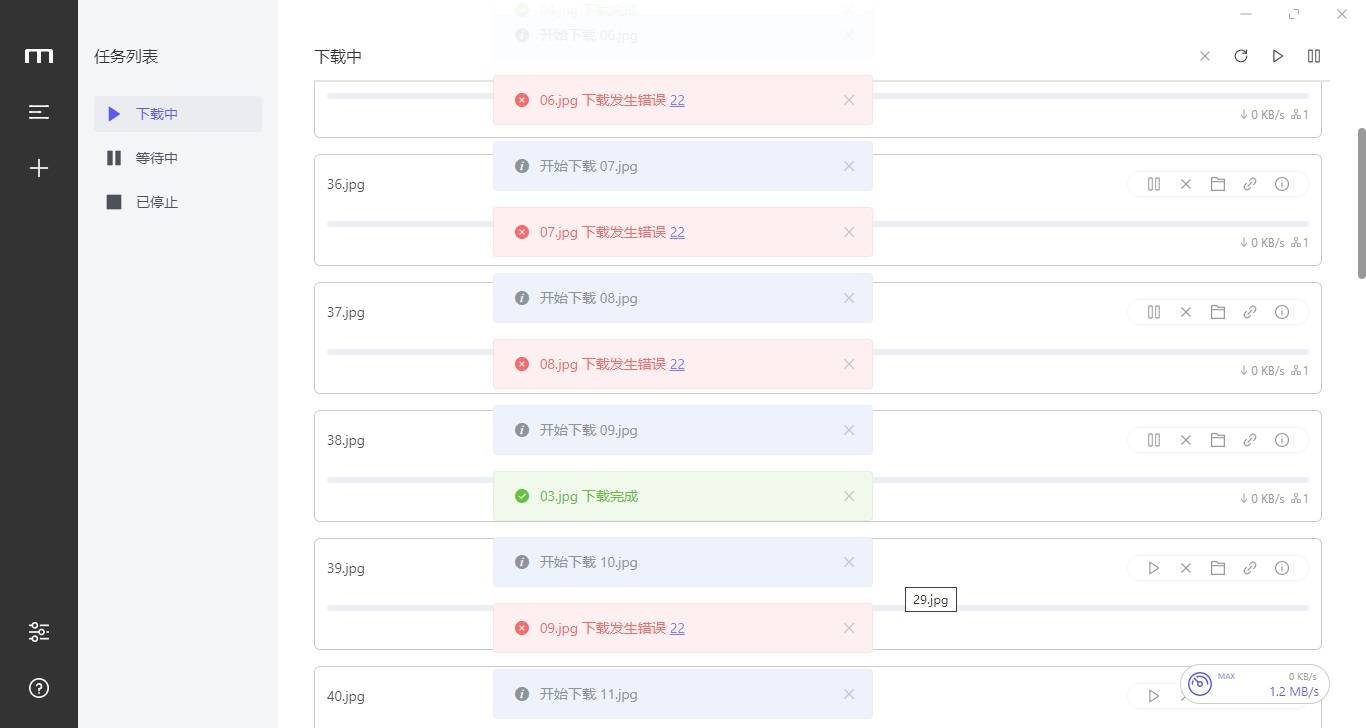
Task: Copy link for 37.jpg task
Action: 1250,312
